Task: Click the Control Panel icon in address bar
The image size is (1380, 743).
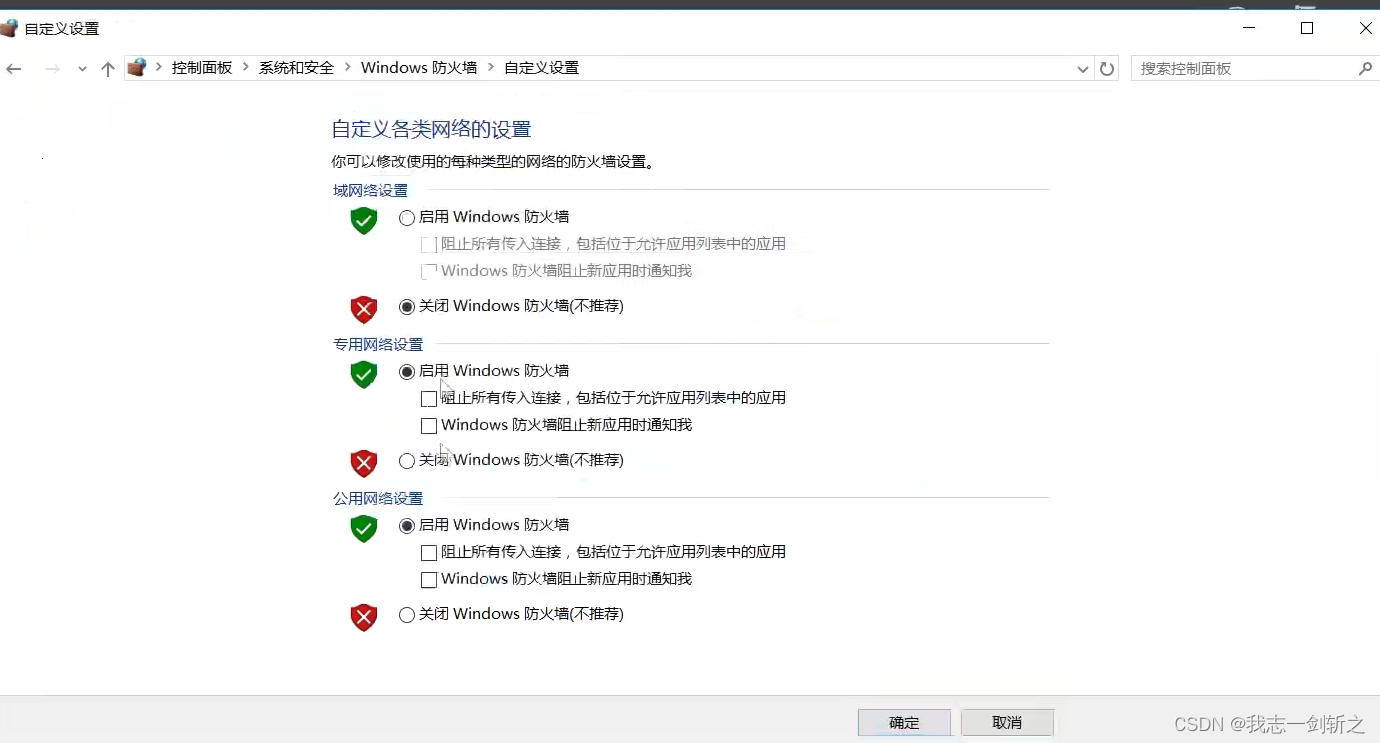Action: 137,68
